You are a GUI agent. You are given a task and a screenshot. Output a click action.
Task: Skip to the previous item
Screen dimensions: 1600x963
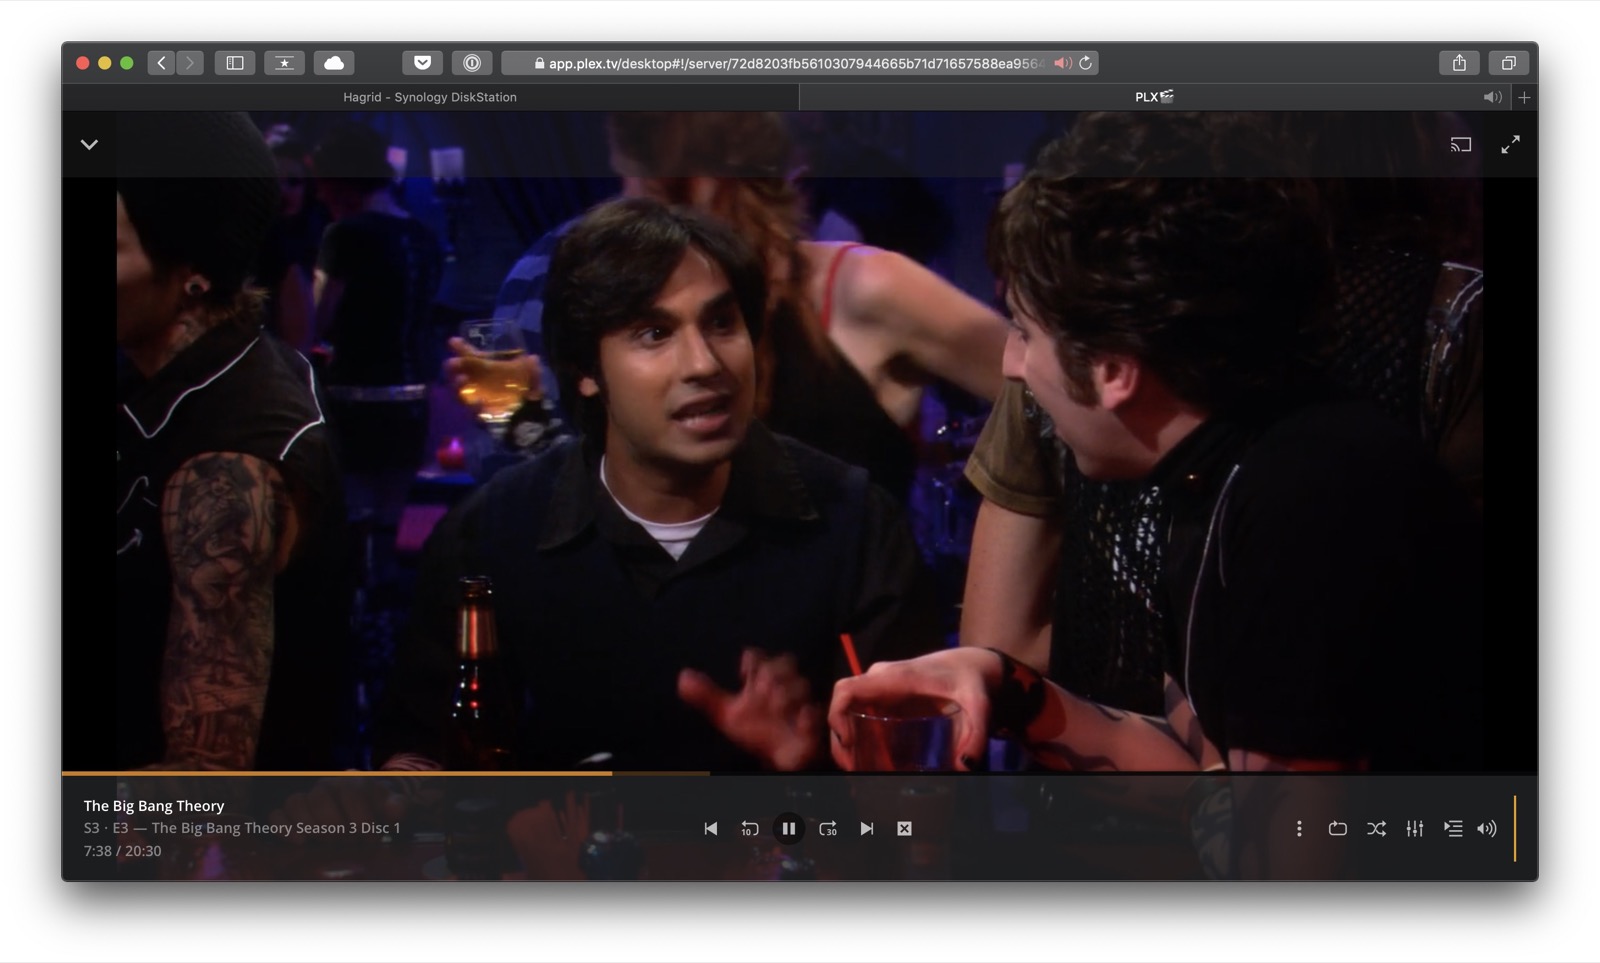click(711, 828)
